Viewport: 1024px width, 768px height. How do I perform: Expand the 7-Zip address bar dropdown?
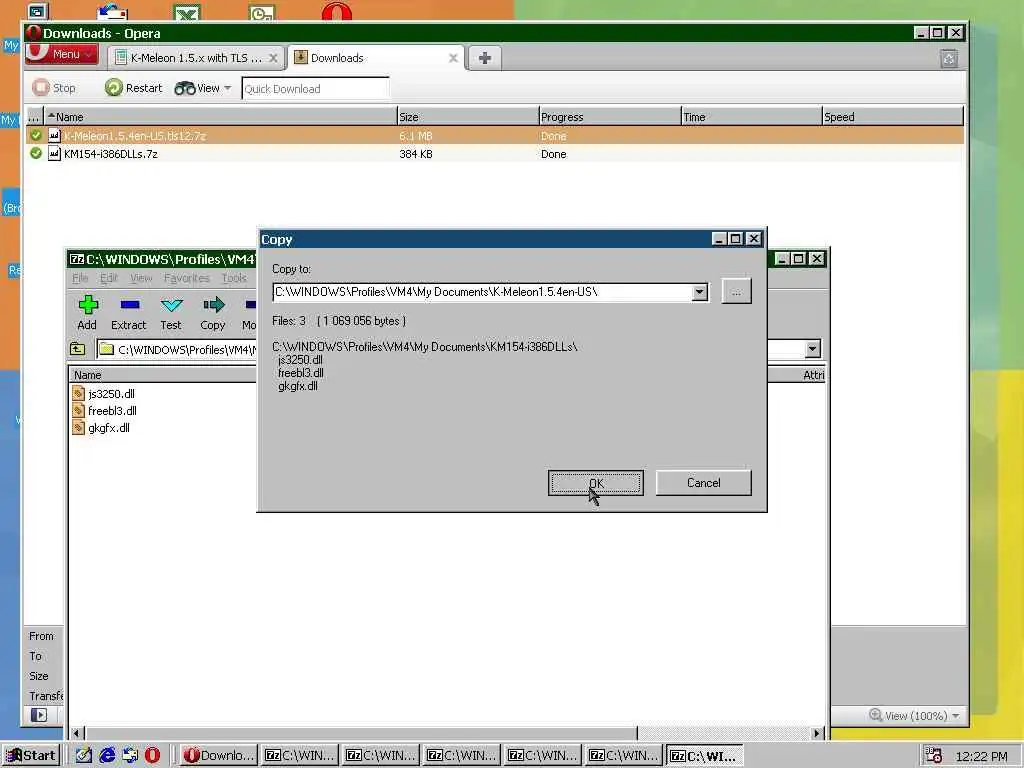coord(812,349)
